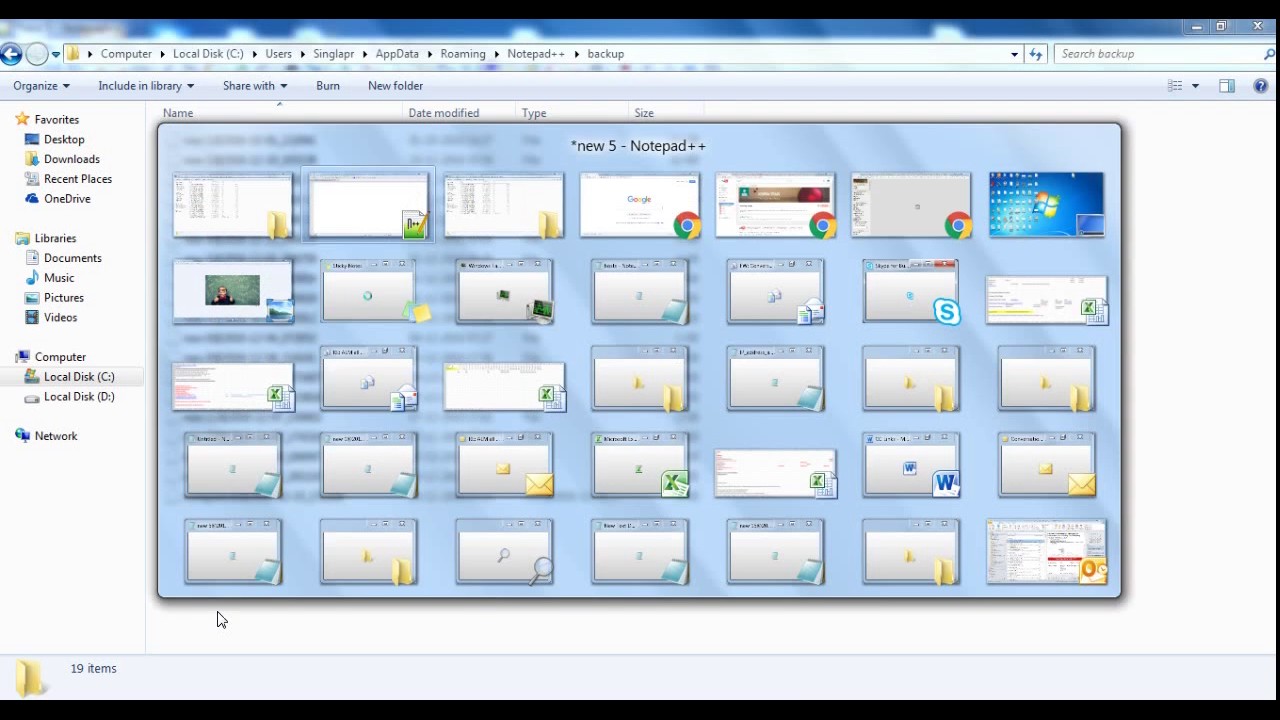Screen dimensions: 1280x720
Task: Click Computer in the navigation pane
Action: pos(60,357)
